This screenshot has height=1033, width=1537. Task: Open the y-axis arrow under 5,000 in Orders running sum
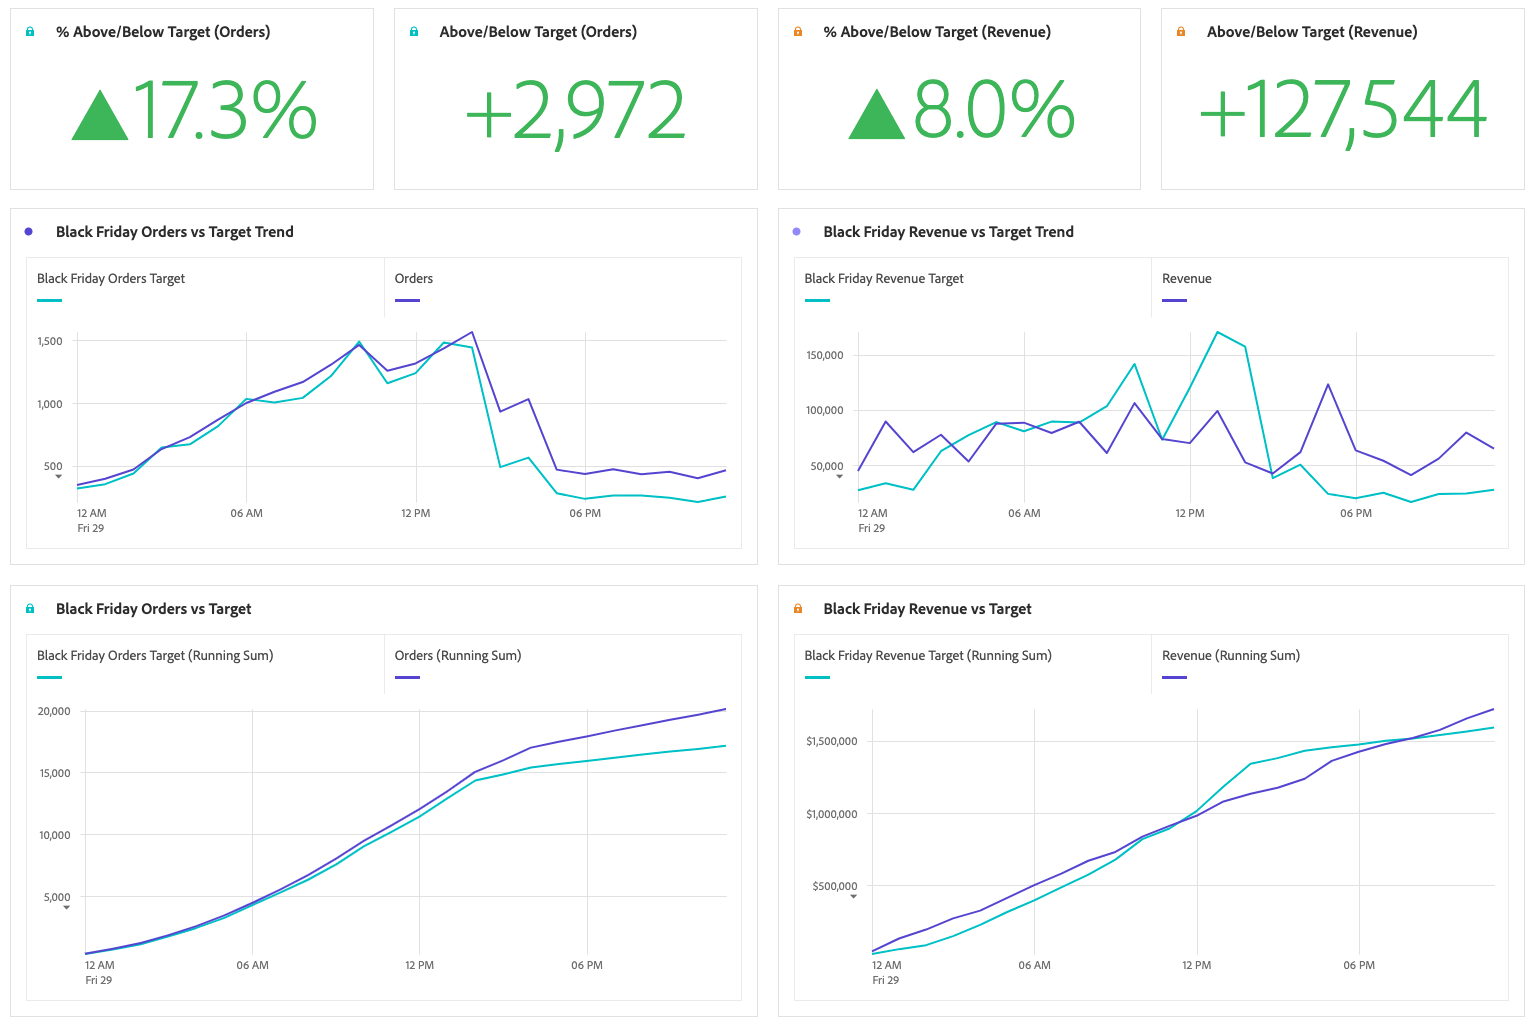67,908
